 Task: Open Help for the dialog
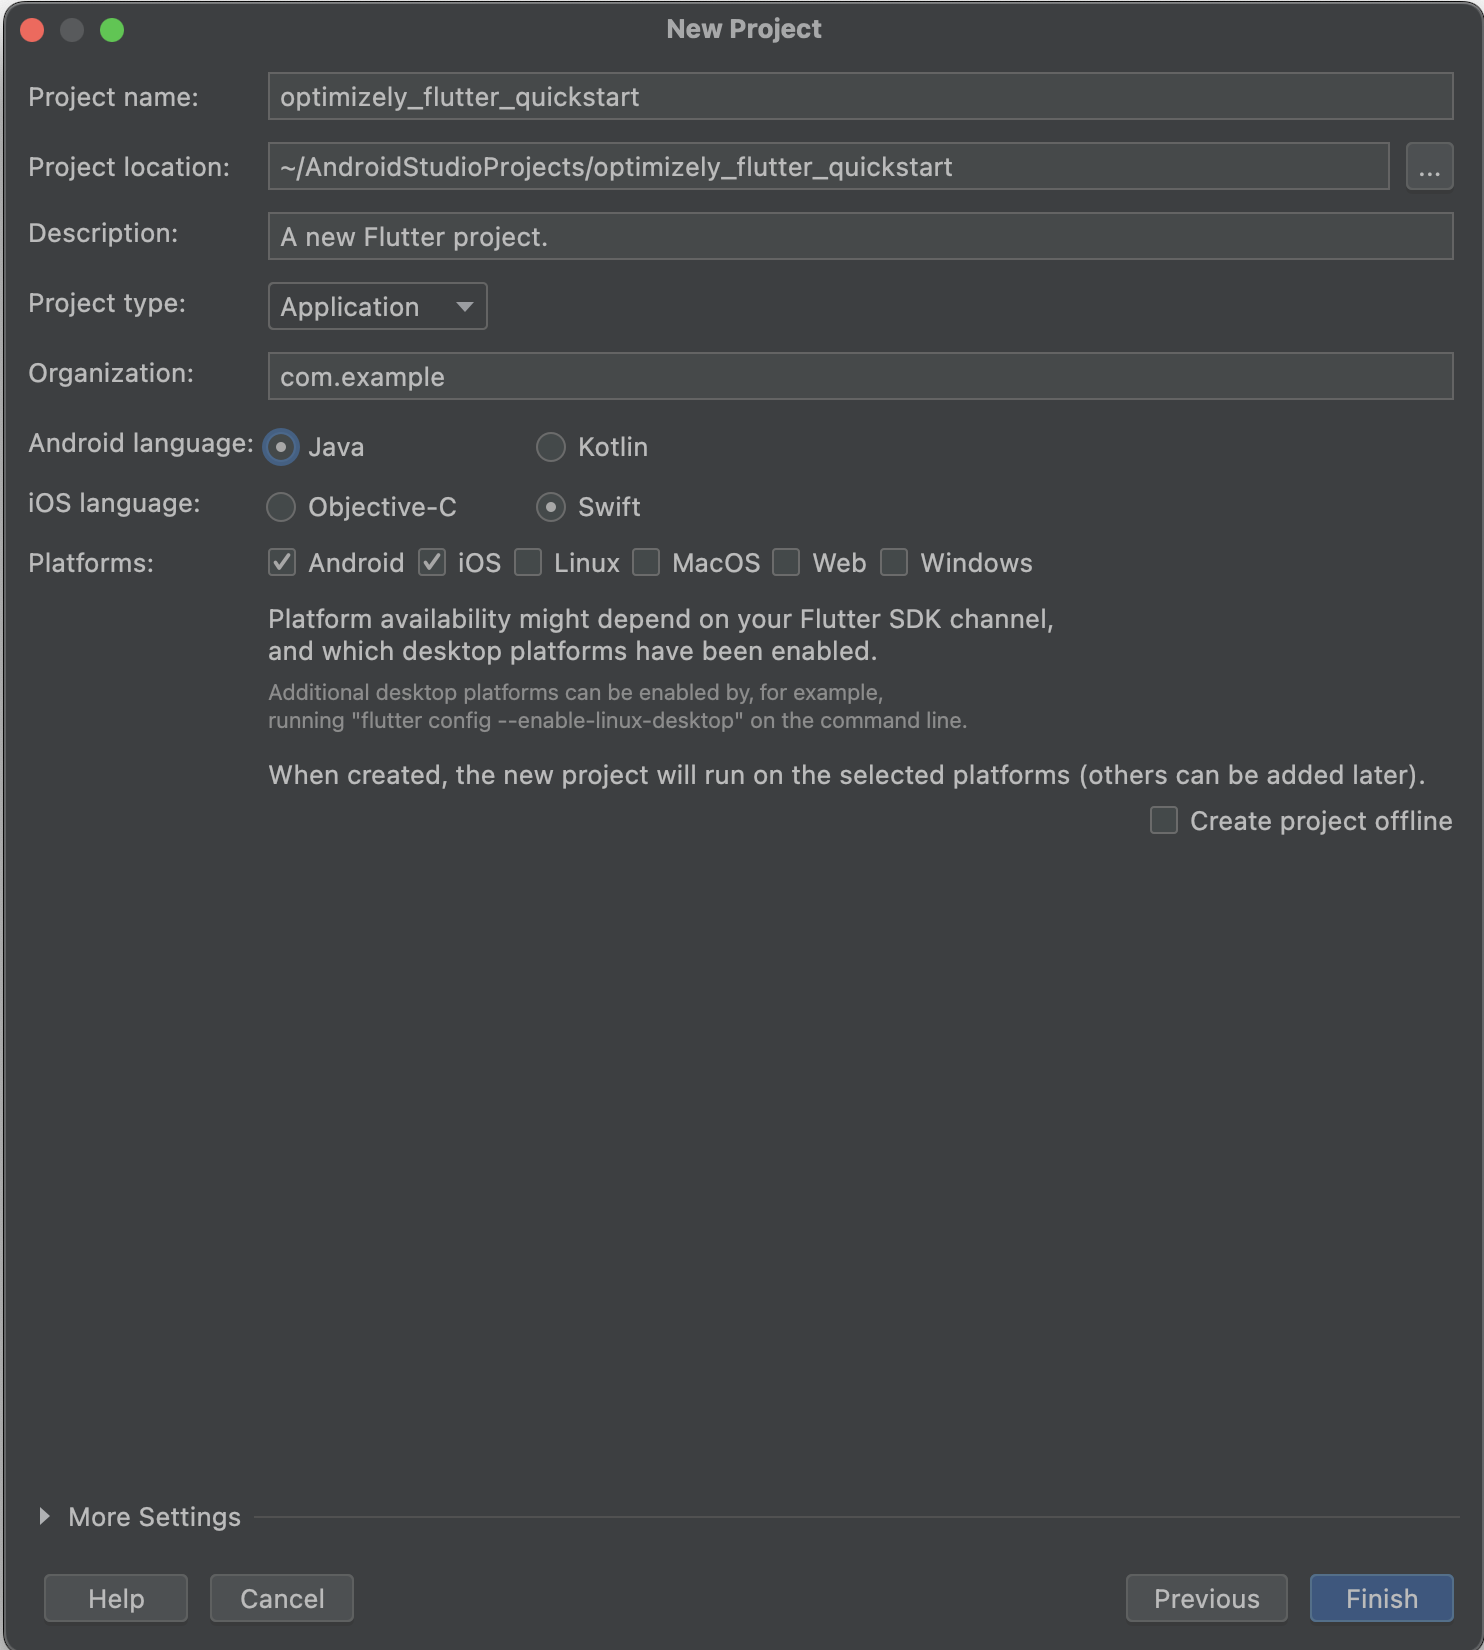pos(116,1598)
